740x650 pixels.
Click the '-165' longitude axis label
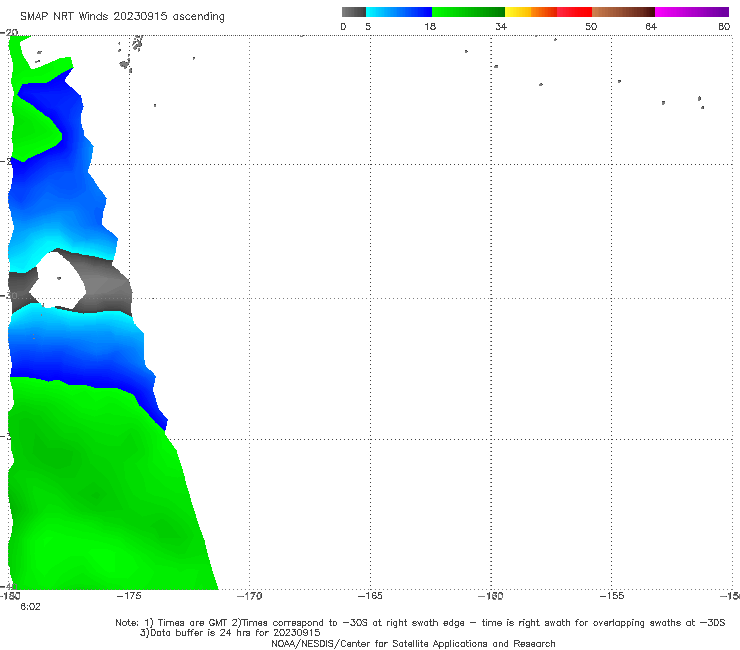click(370, 596)
